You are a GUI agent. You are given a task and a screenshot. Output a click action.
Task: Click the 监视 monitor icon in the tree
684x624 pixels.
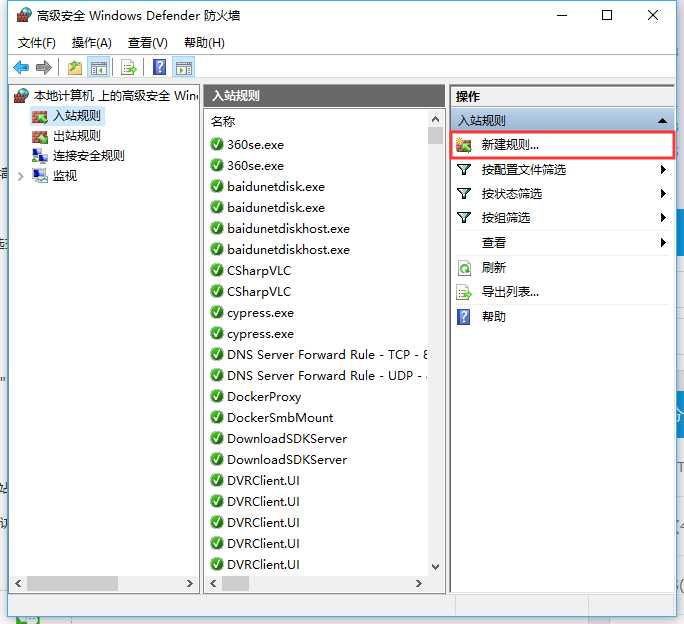click(40, 175)
